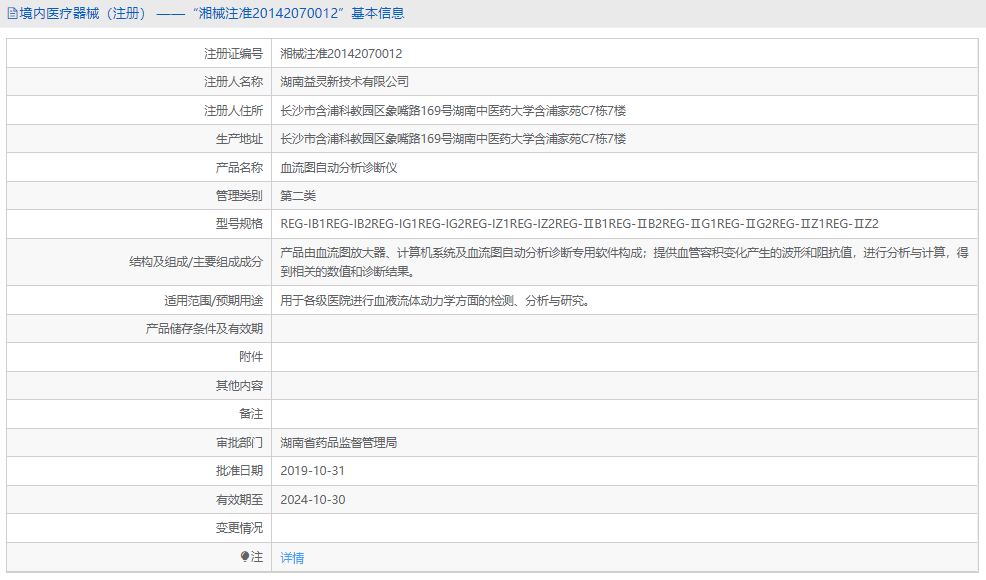Select the date 2019-10-31

pos(313,471)
